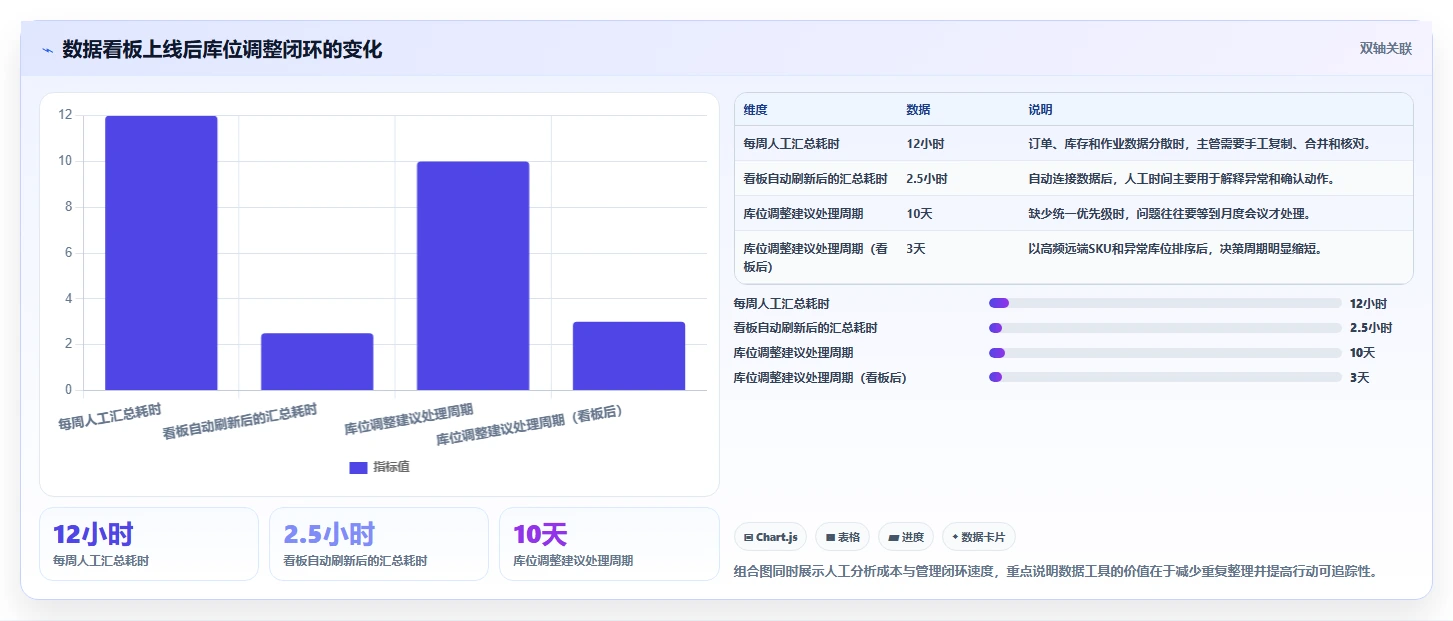
Task: Click the 12小时 data card
Action: point(149,544)
